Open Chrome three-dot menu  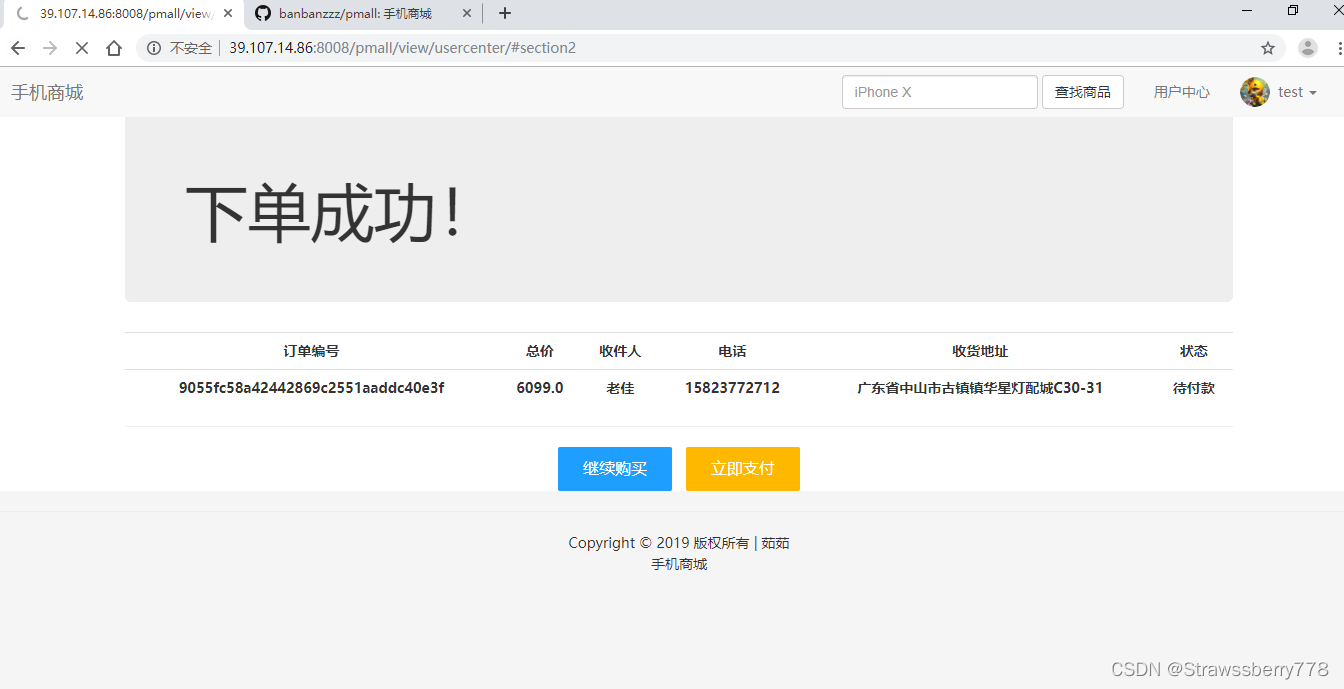[x=1339, y=48]
